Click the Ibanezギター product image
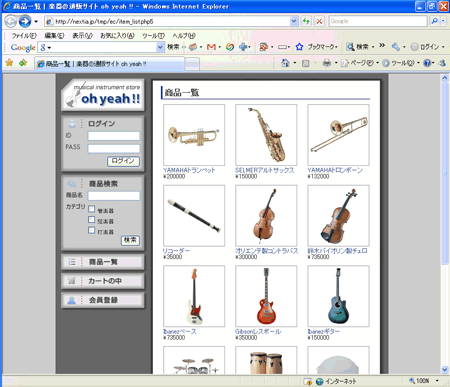This screenshot has height=387, width=450. click(x=338, y=296)
